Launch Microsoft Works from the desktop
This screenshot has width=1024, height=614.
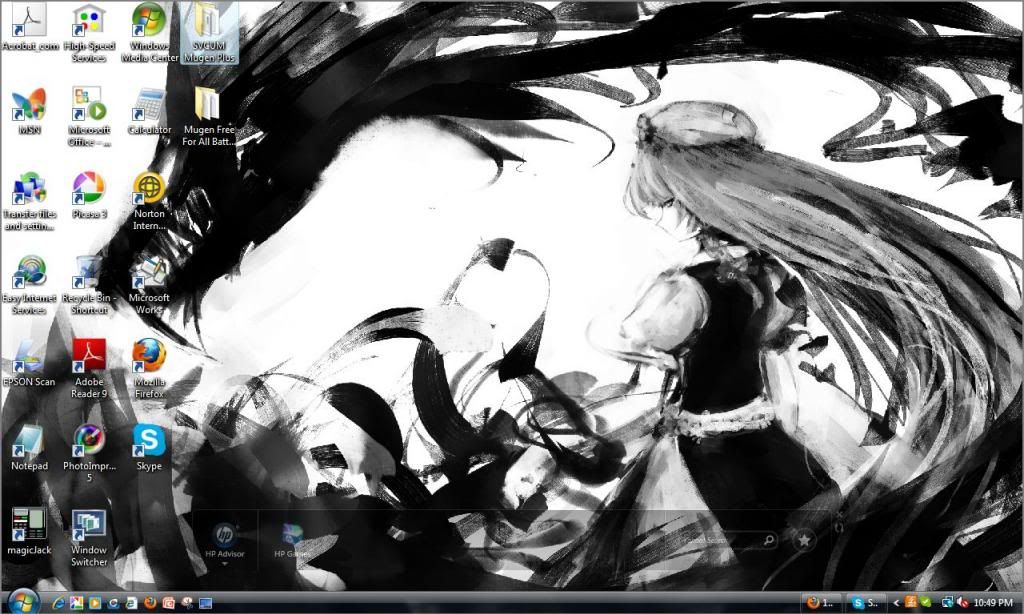[149, 286]
